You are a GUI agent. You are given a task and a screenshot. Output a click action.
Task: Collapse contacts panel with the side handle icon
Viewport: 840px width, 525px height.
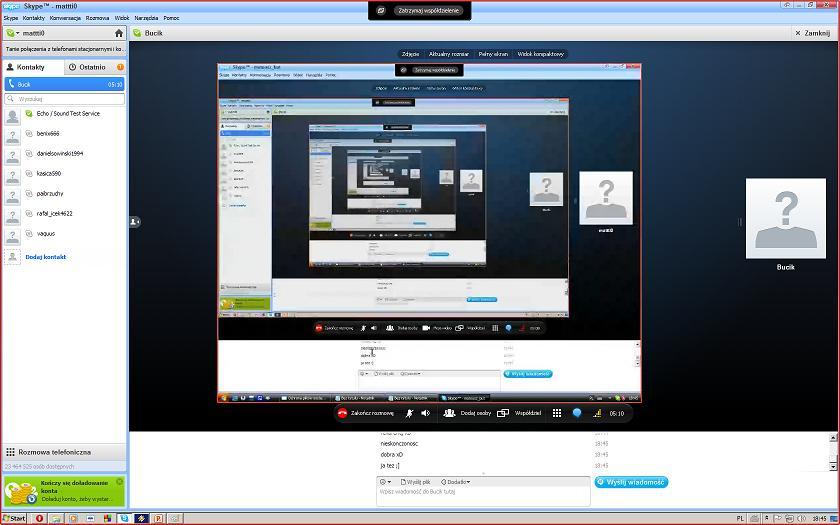click(134, 221)
